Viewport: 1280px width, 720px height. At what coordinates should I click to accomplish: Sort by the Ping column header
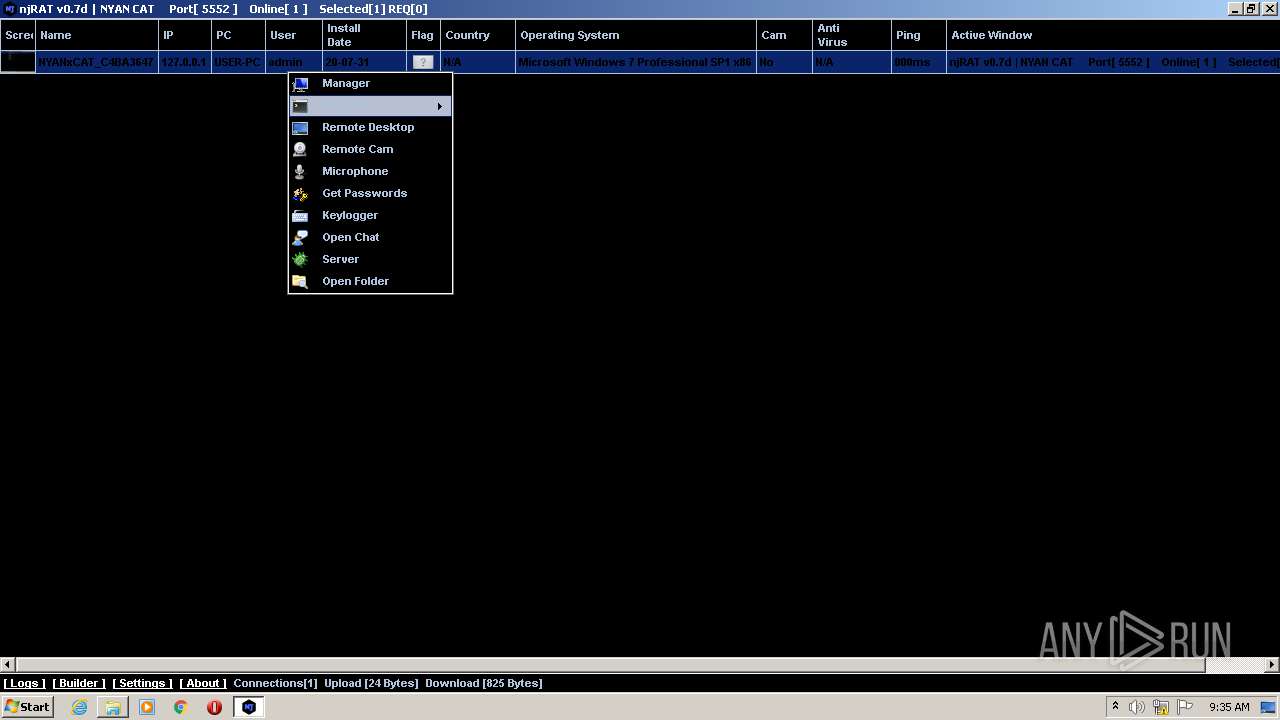tap(918, 35)
